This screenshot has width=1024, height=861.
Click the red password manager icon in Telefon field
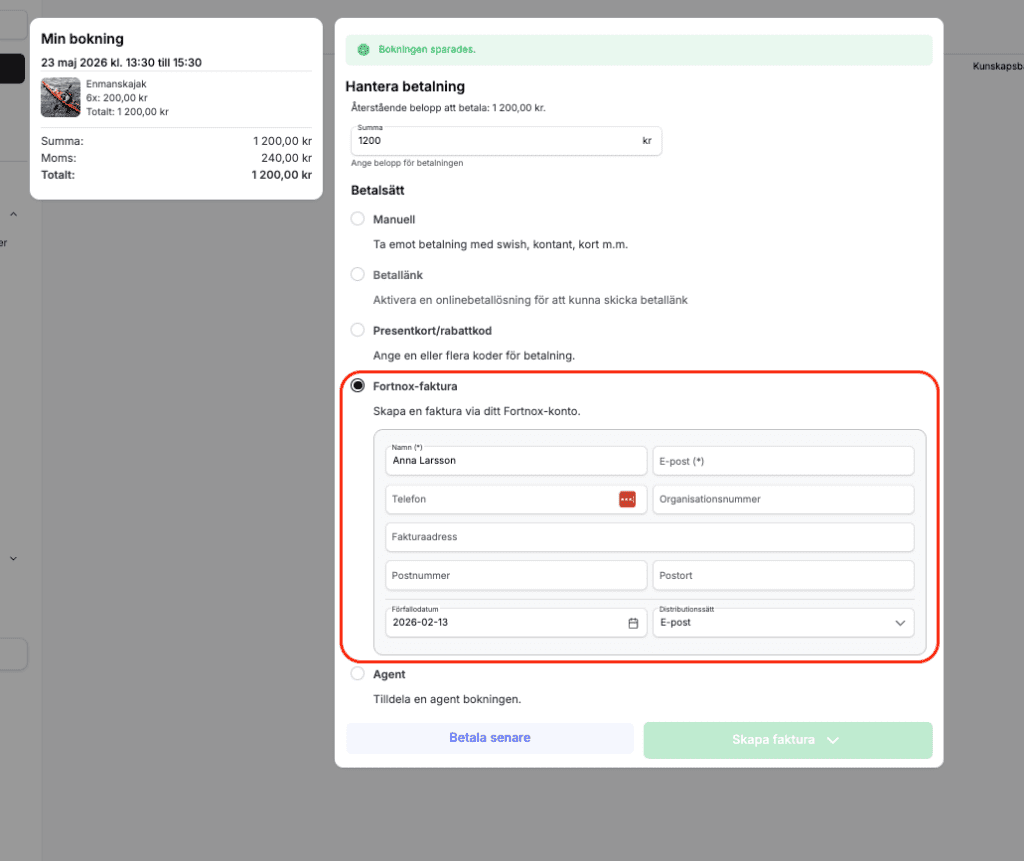pyautogui.click(x=627, y=499)
